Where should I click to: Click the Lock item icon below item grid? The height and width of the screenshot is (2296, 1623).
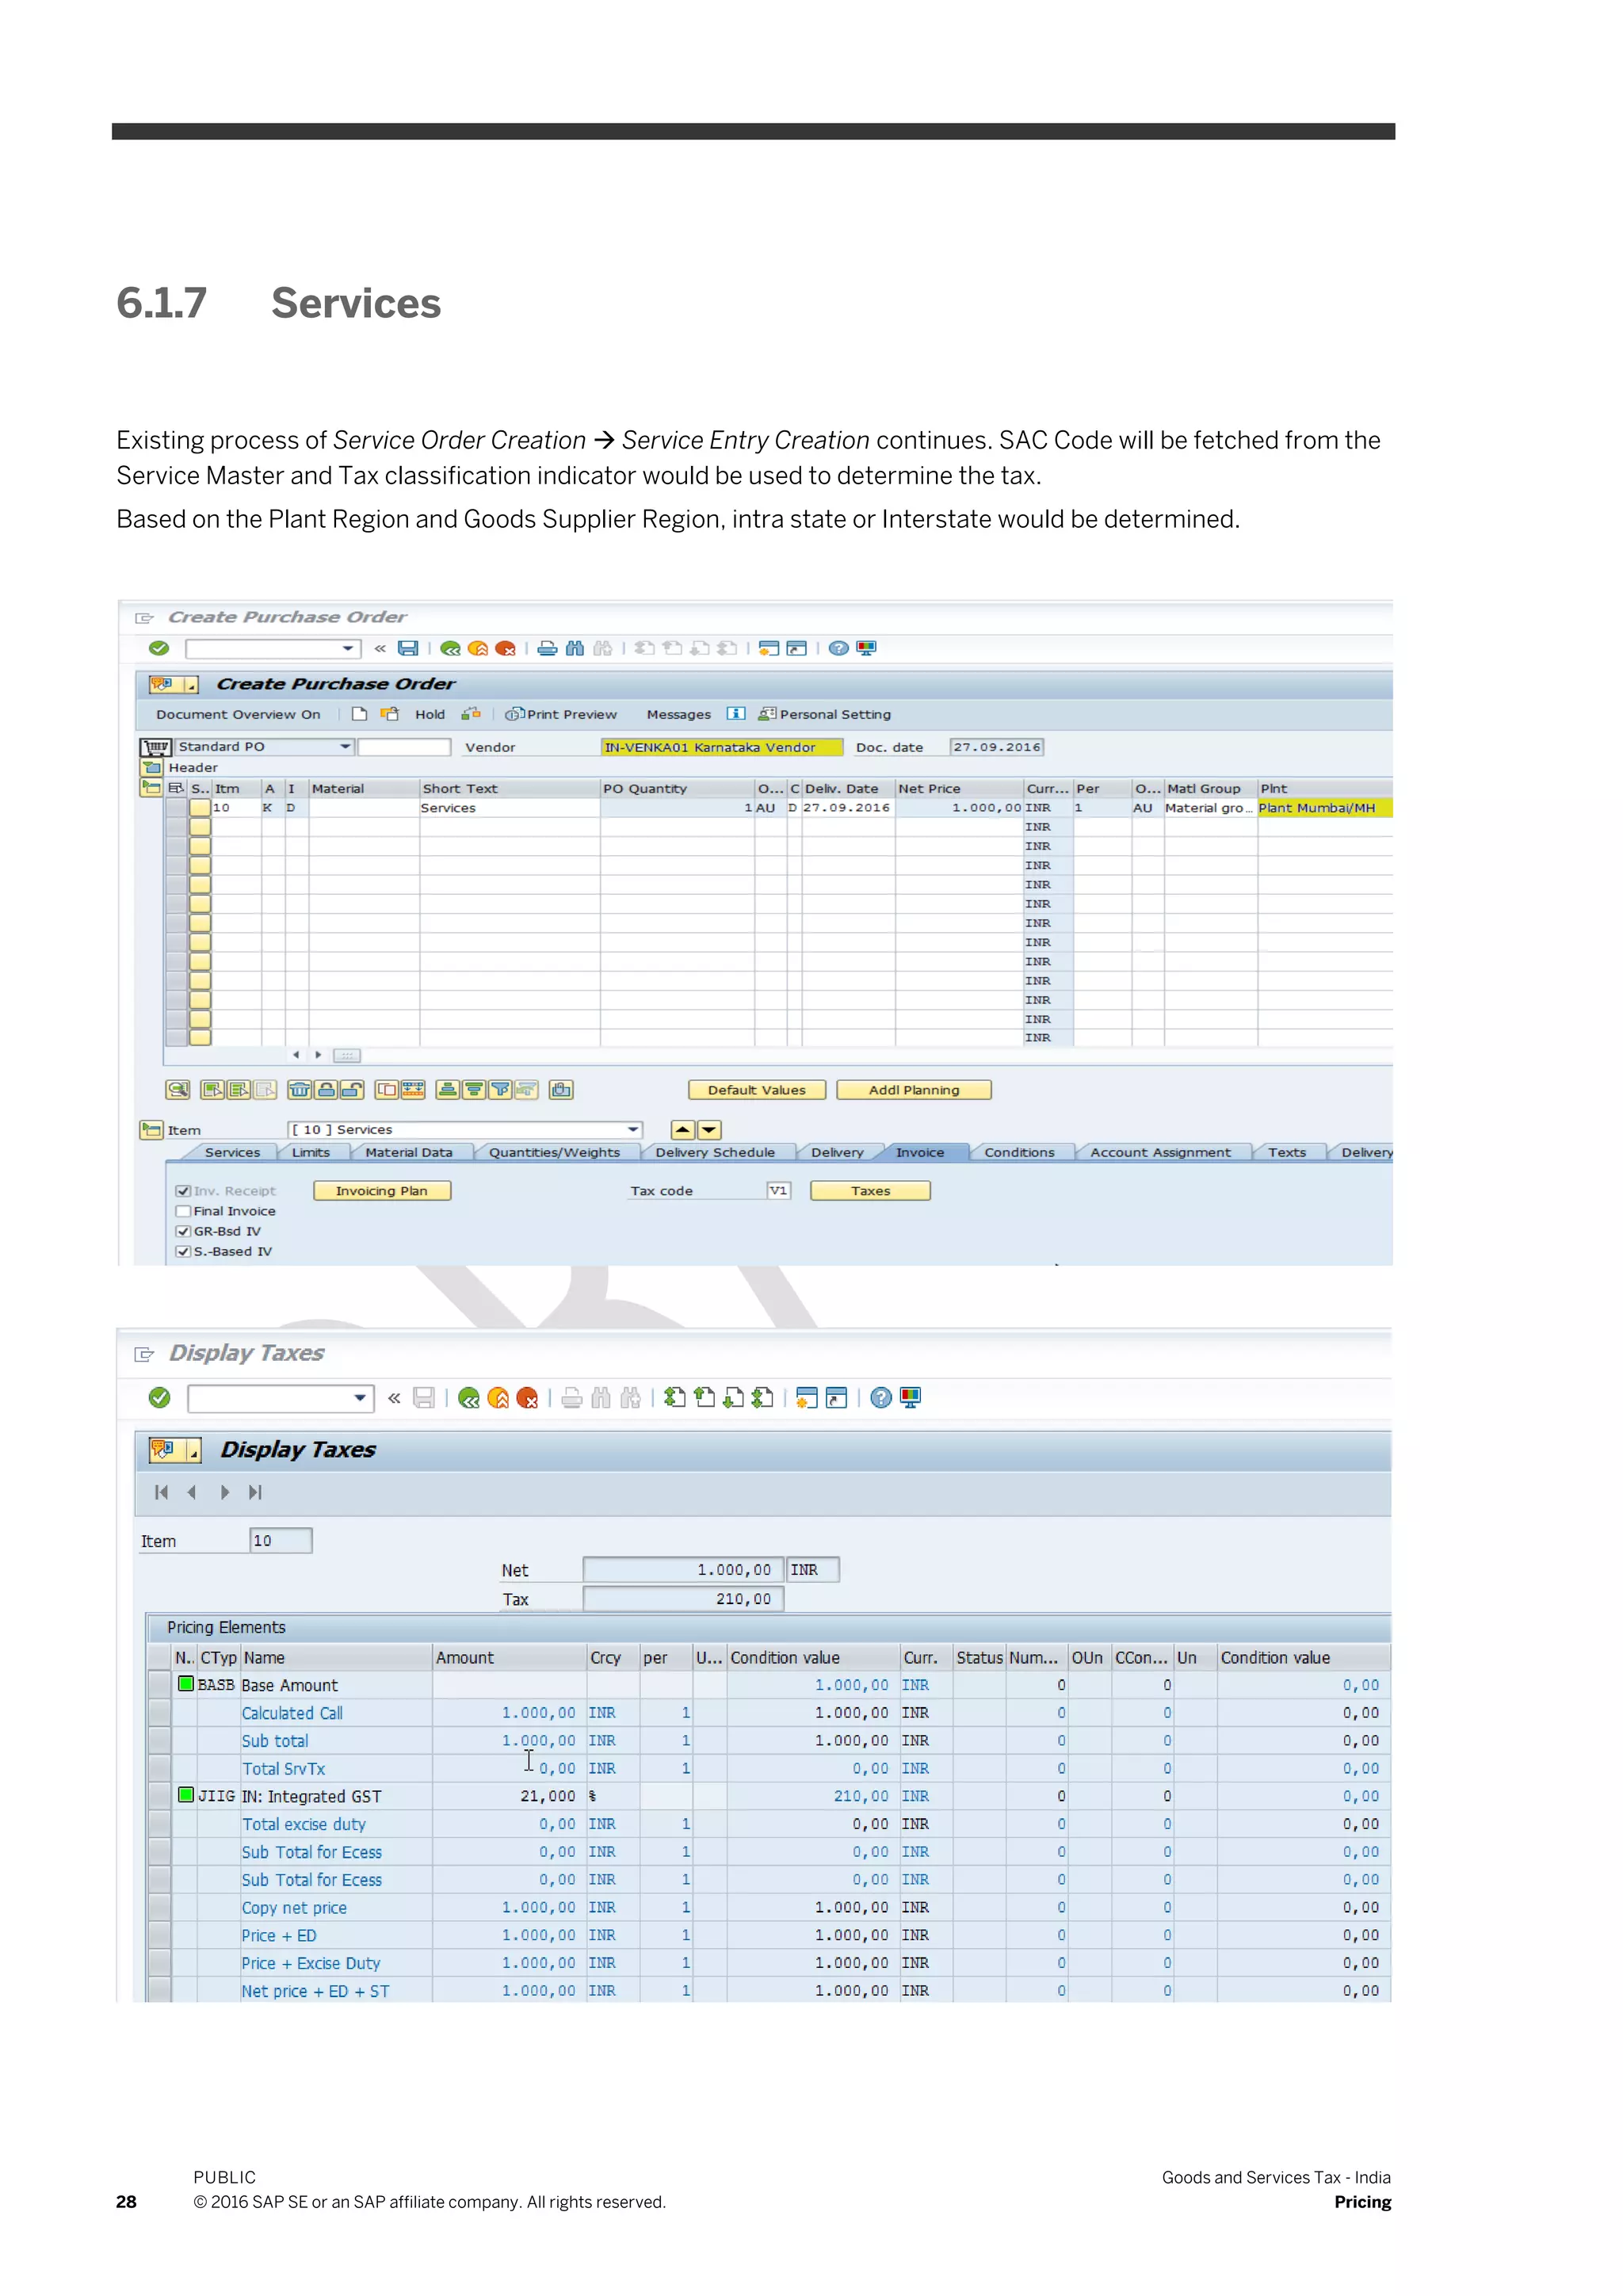[326, 1090]
